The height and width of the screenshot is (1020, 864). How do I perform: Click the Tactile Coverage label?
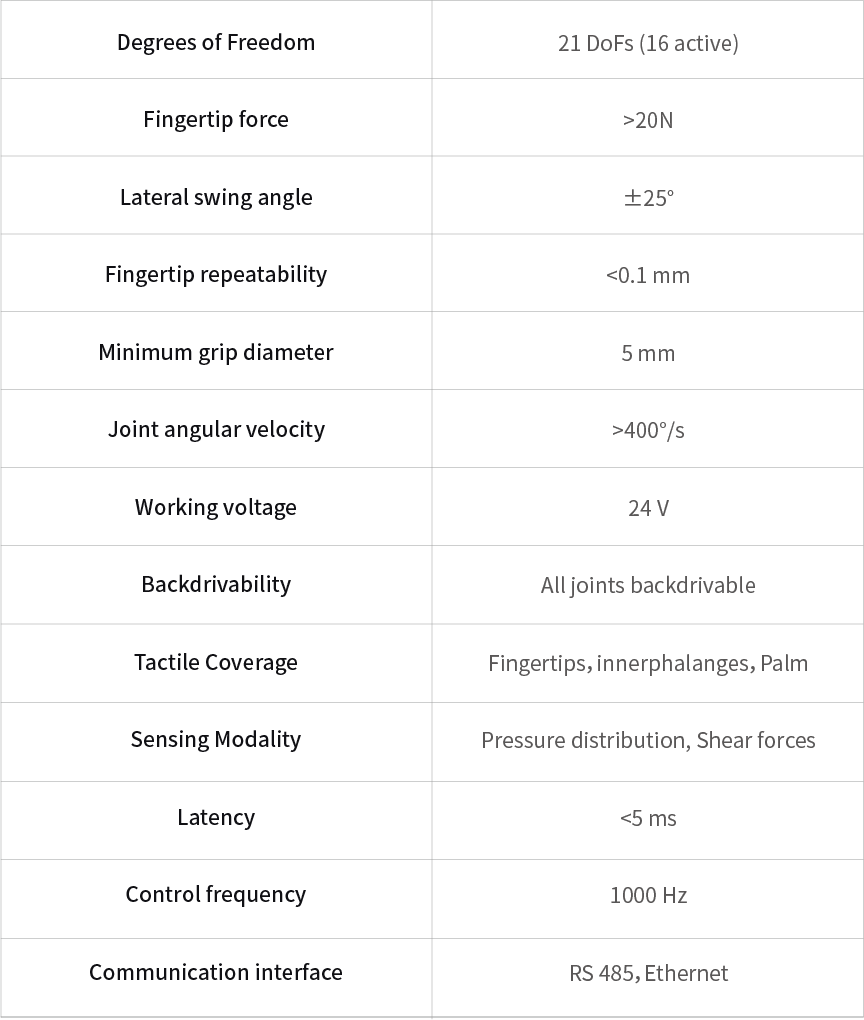[216, 662]
